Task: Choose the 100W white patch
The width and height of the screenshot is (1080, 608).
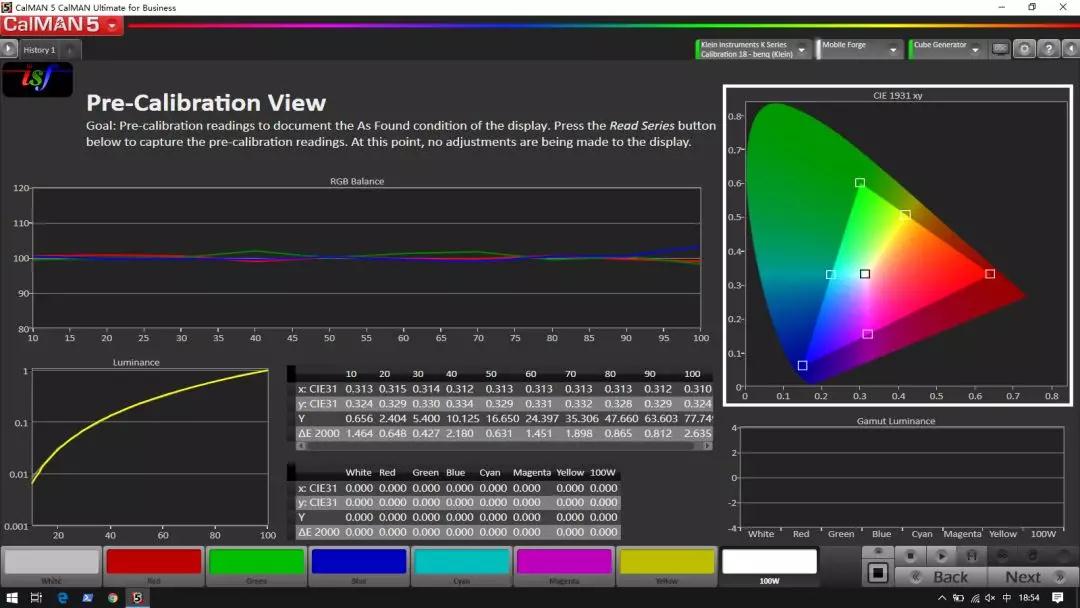Action: pyautogui.click(x=768, y=564)
